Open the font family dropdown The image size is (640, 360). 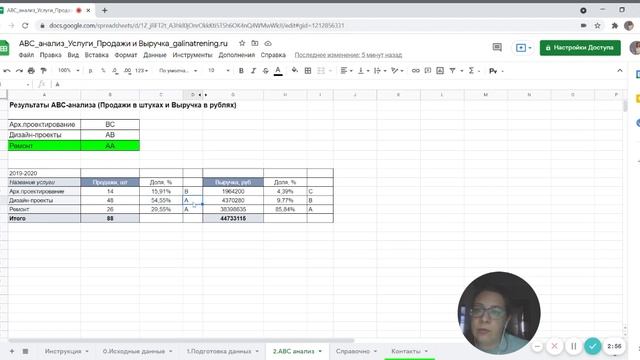click(178, 71)
